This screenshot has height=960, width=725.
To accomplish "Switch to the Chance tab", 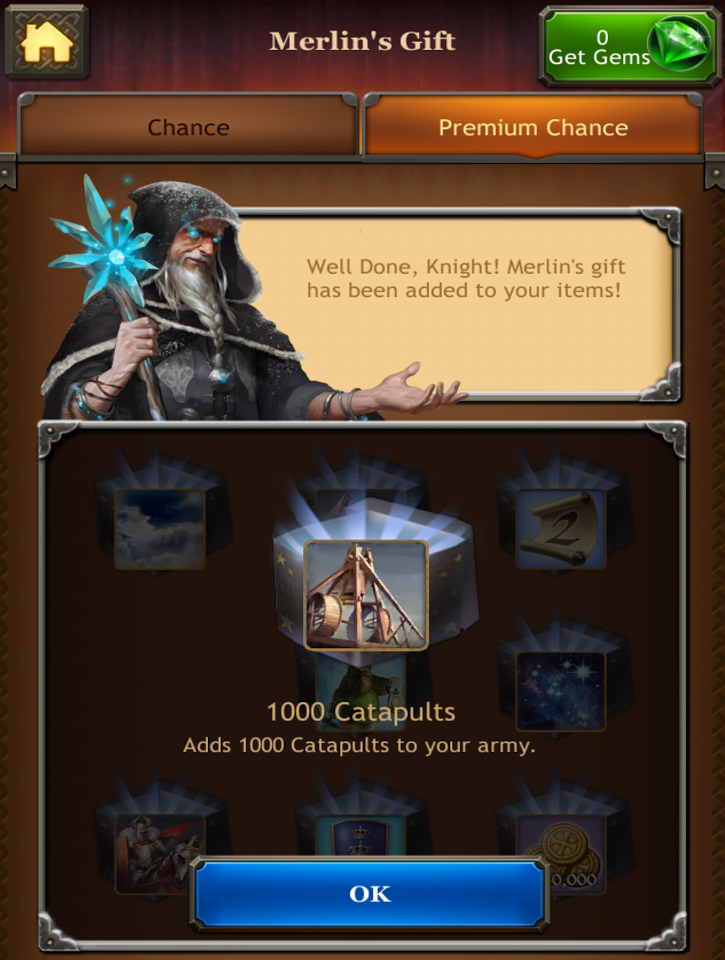I will point(188,127).
